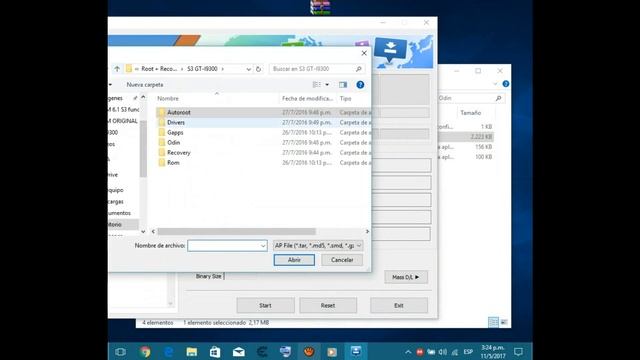
Task: Open dialog help question mark
Action: pyautogui.click(x=360, y=84)
